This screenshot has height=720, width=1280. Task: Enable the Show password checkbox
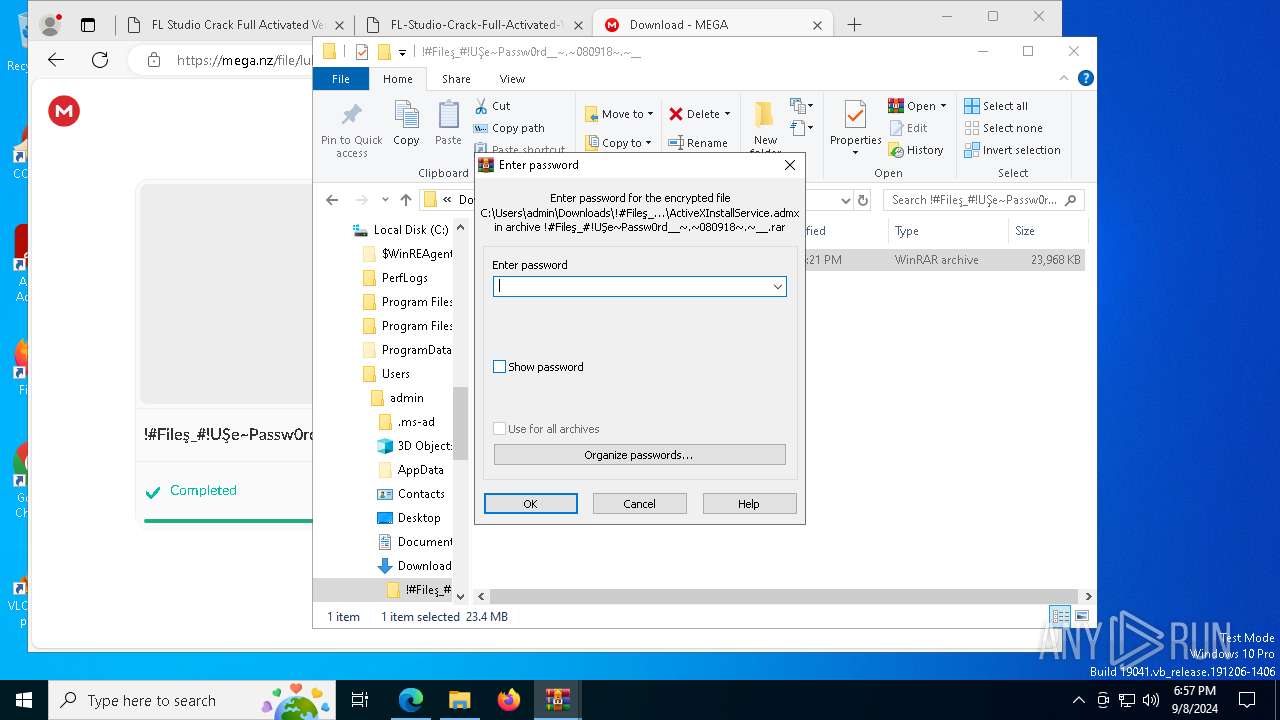click(x=500, y=367)
